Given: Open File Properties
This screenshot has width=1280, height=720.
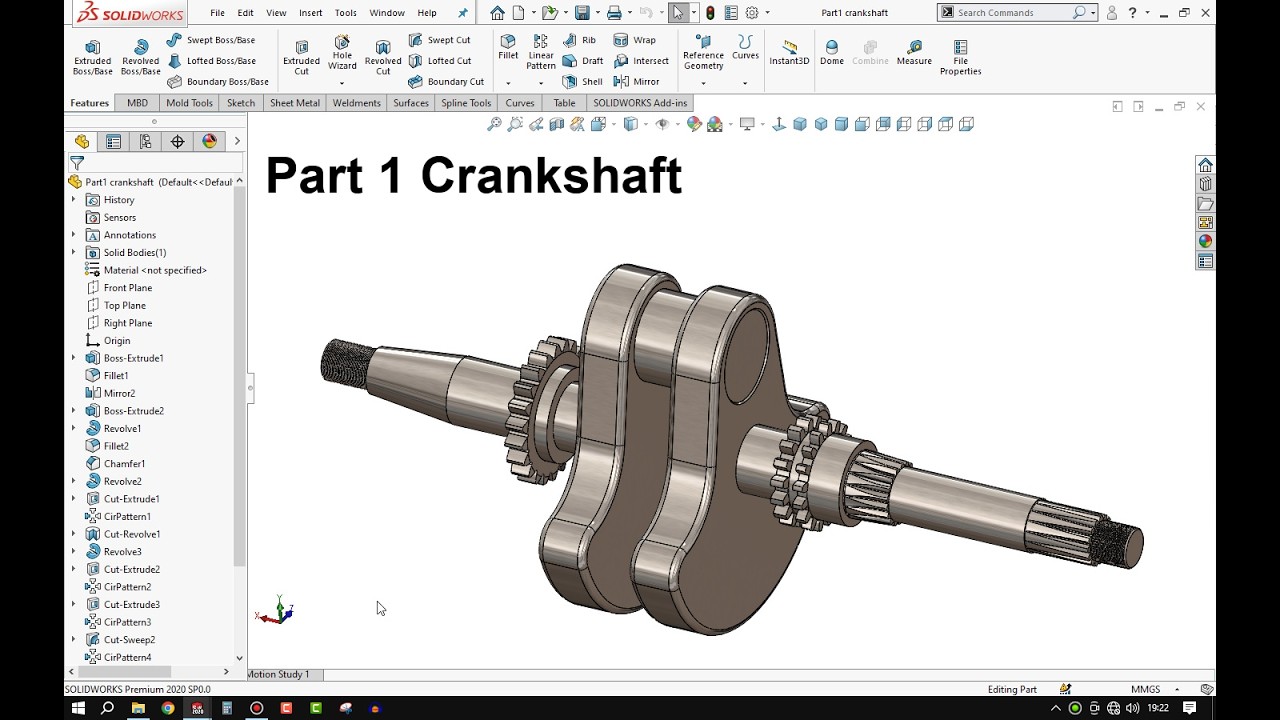Looking at the screenshot, I should pyautogui.click(x=960, y=58).
